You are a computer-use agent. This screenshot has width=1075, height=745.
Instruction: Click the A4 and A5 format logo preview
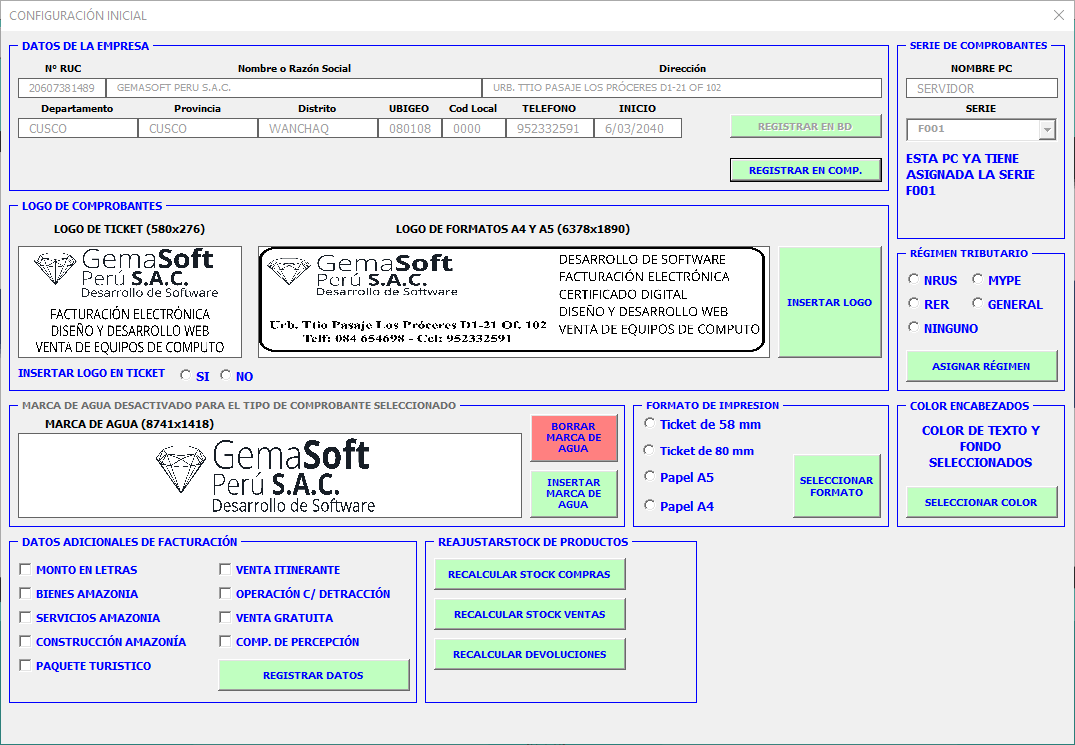pyautogui.click(x=514, y=302)
